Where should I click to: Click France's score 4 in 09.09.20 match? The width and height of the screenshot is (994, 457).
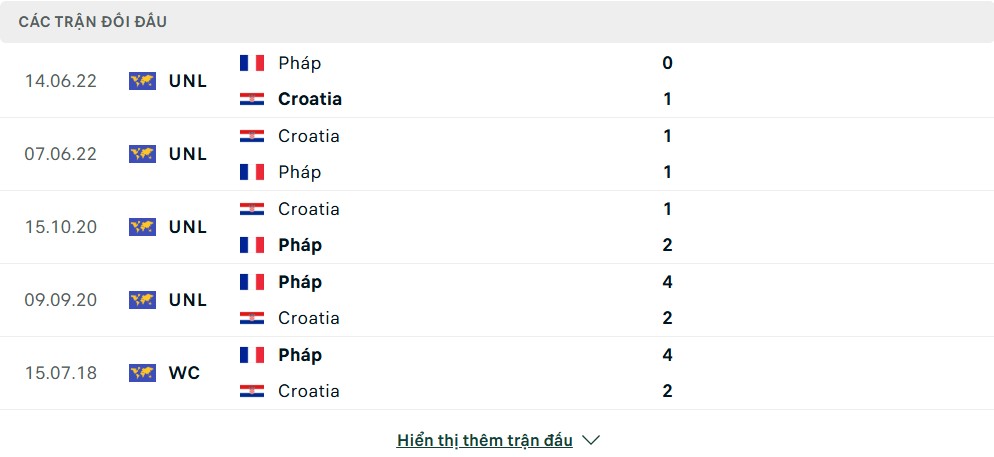(667, 281)
